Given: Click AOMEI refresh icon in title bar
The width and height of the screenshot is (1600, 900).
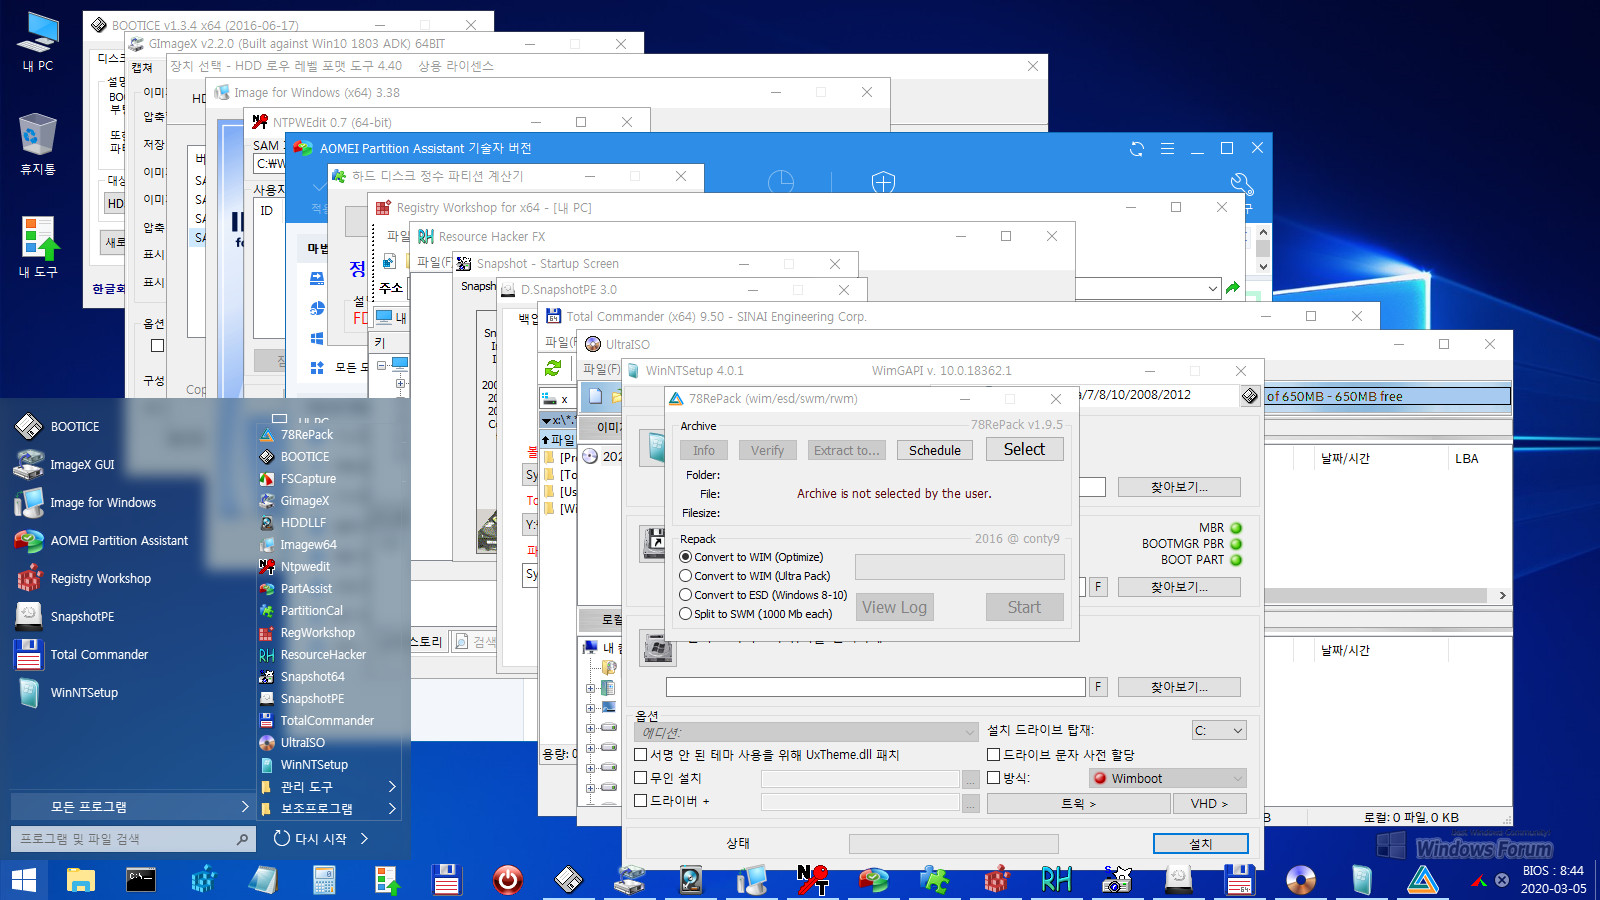Looking at the screenshot, I should tap(1137, 148).
